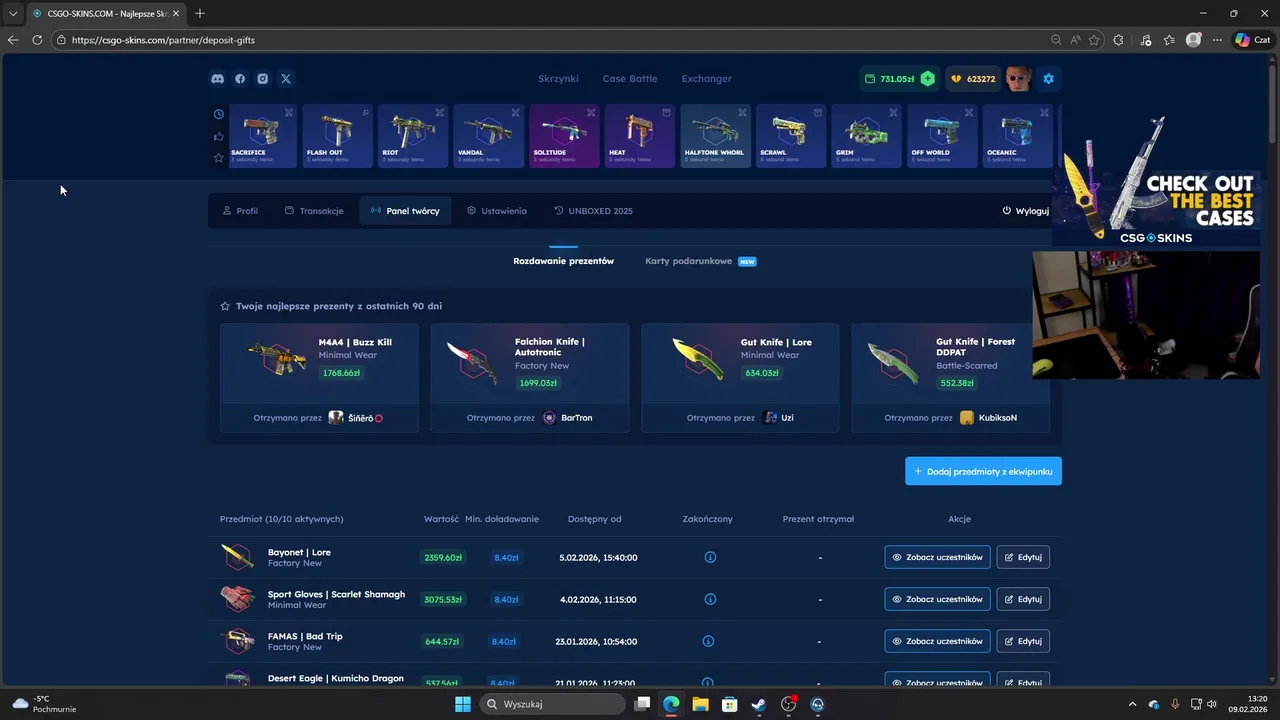This screenshot has height=720, width=1280.
Task: Zoom out icon in address bar
Action: 1056,40
